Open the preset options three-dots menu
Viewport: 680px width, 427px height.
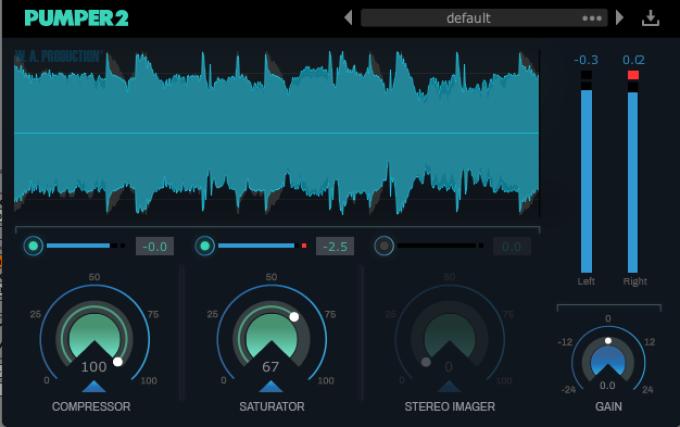click(592, 18)
